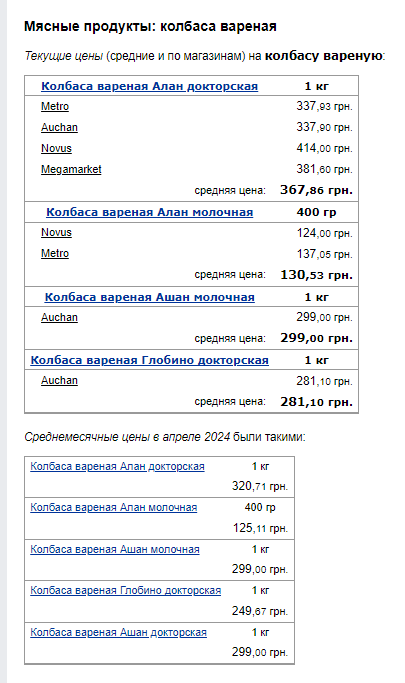Open Auchan store link under Алан докторская
The image size is (405, 683).
[x=59, y=127]
